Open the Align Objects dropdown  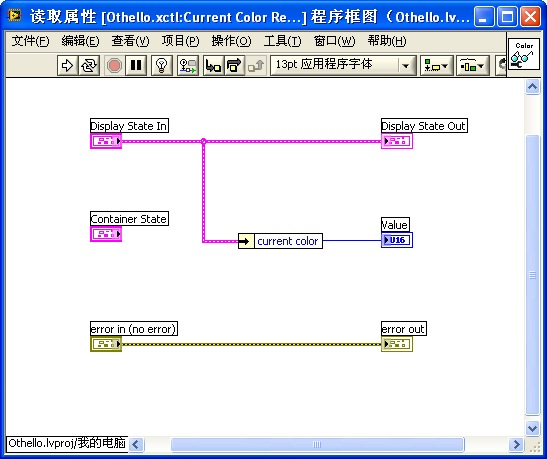436,65
